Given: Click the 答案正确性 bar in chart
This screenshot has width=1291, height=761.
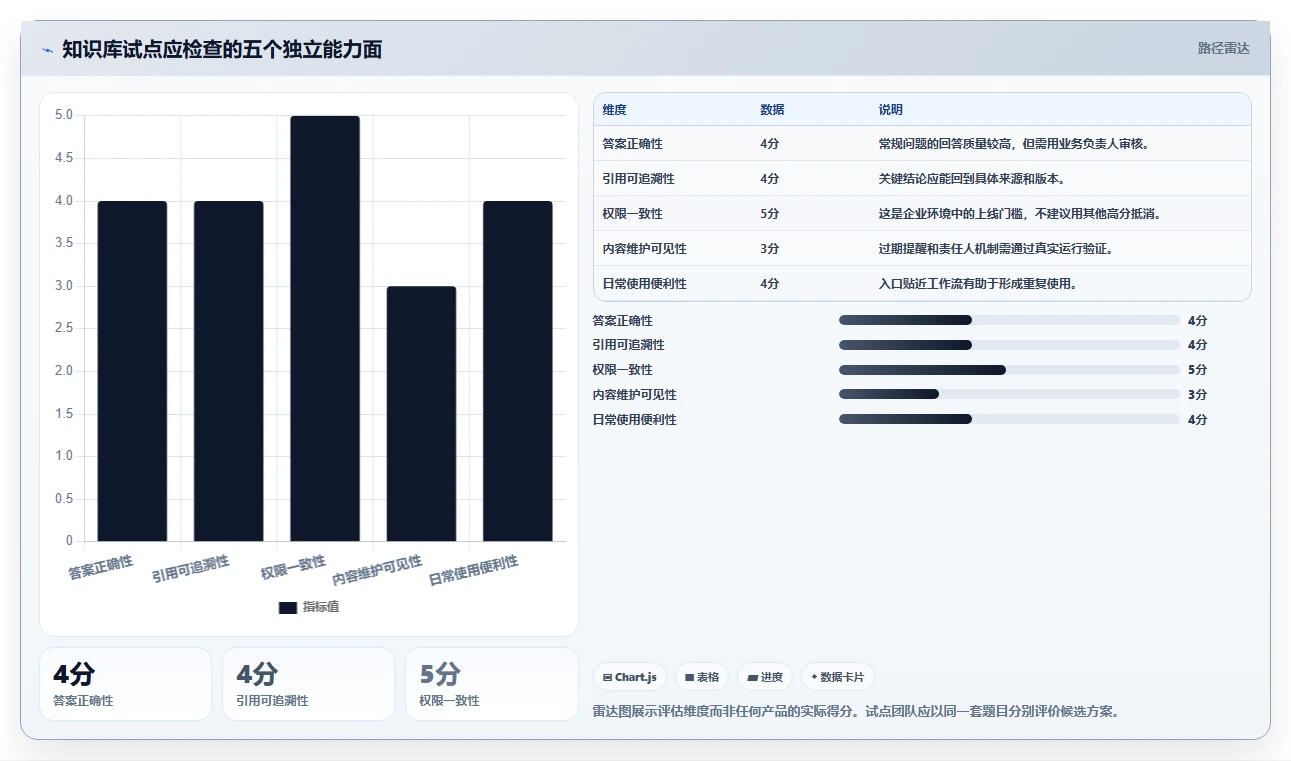Looking at the screenshot, I should 132,371.
